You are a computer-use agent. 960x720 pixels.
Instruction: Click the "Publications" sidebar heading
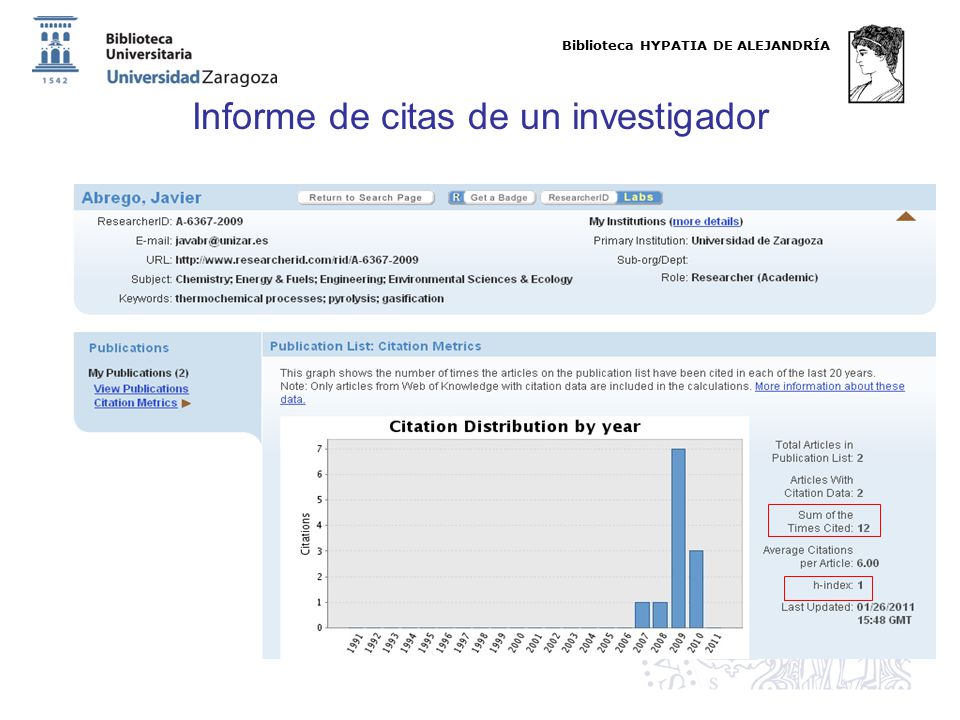pyautogui.click(x=129, y=348)
